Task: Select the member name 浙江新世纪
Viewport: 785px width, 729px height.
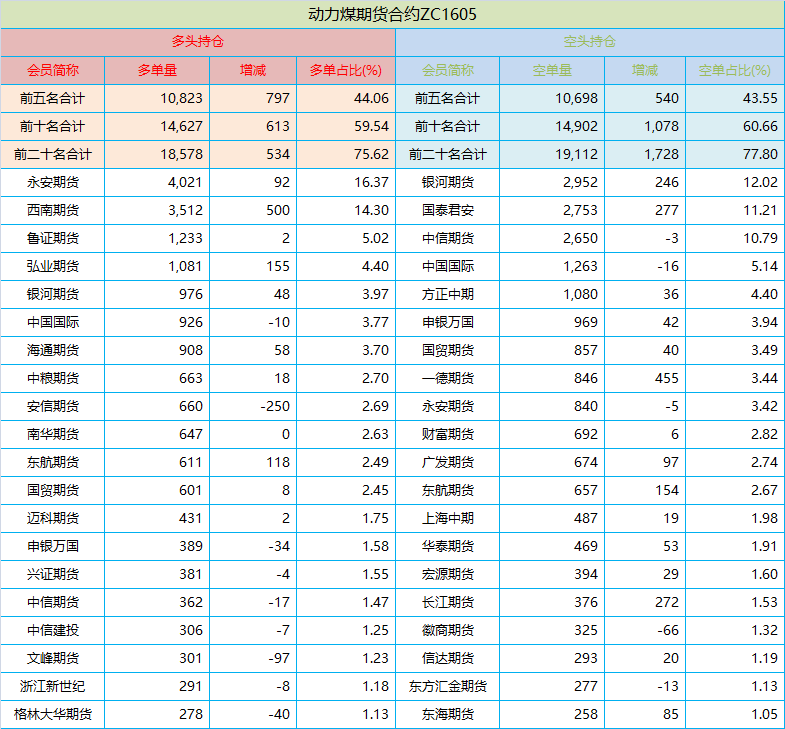Action: point(53,687)
